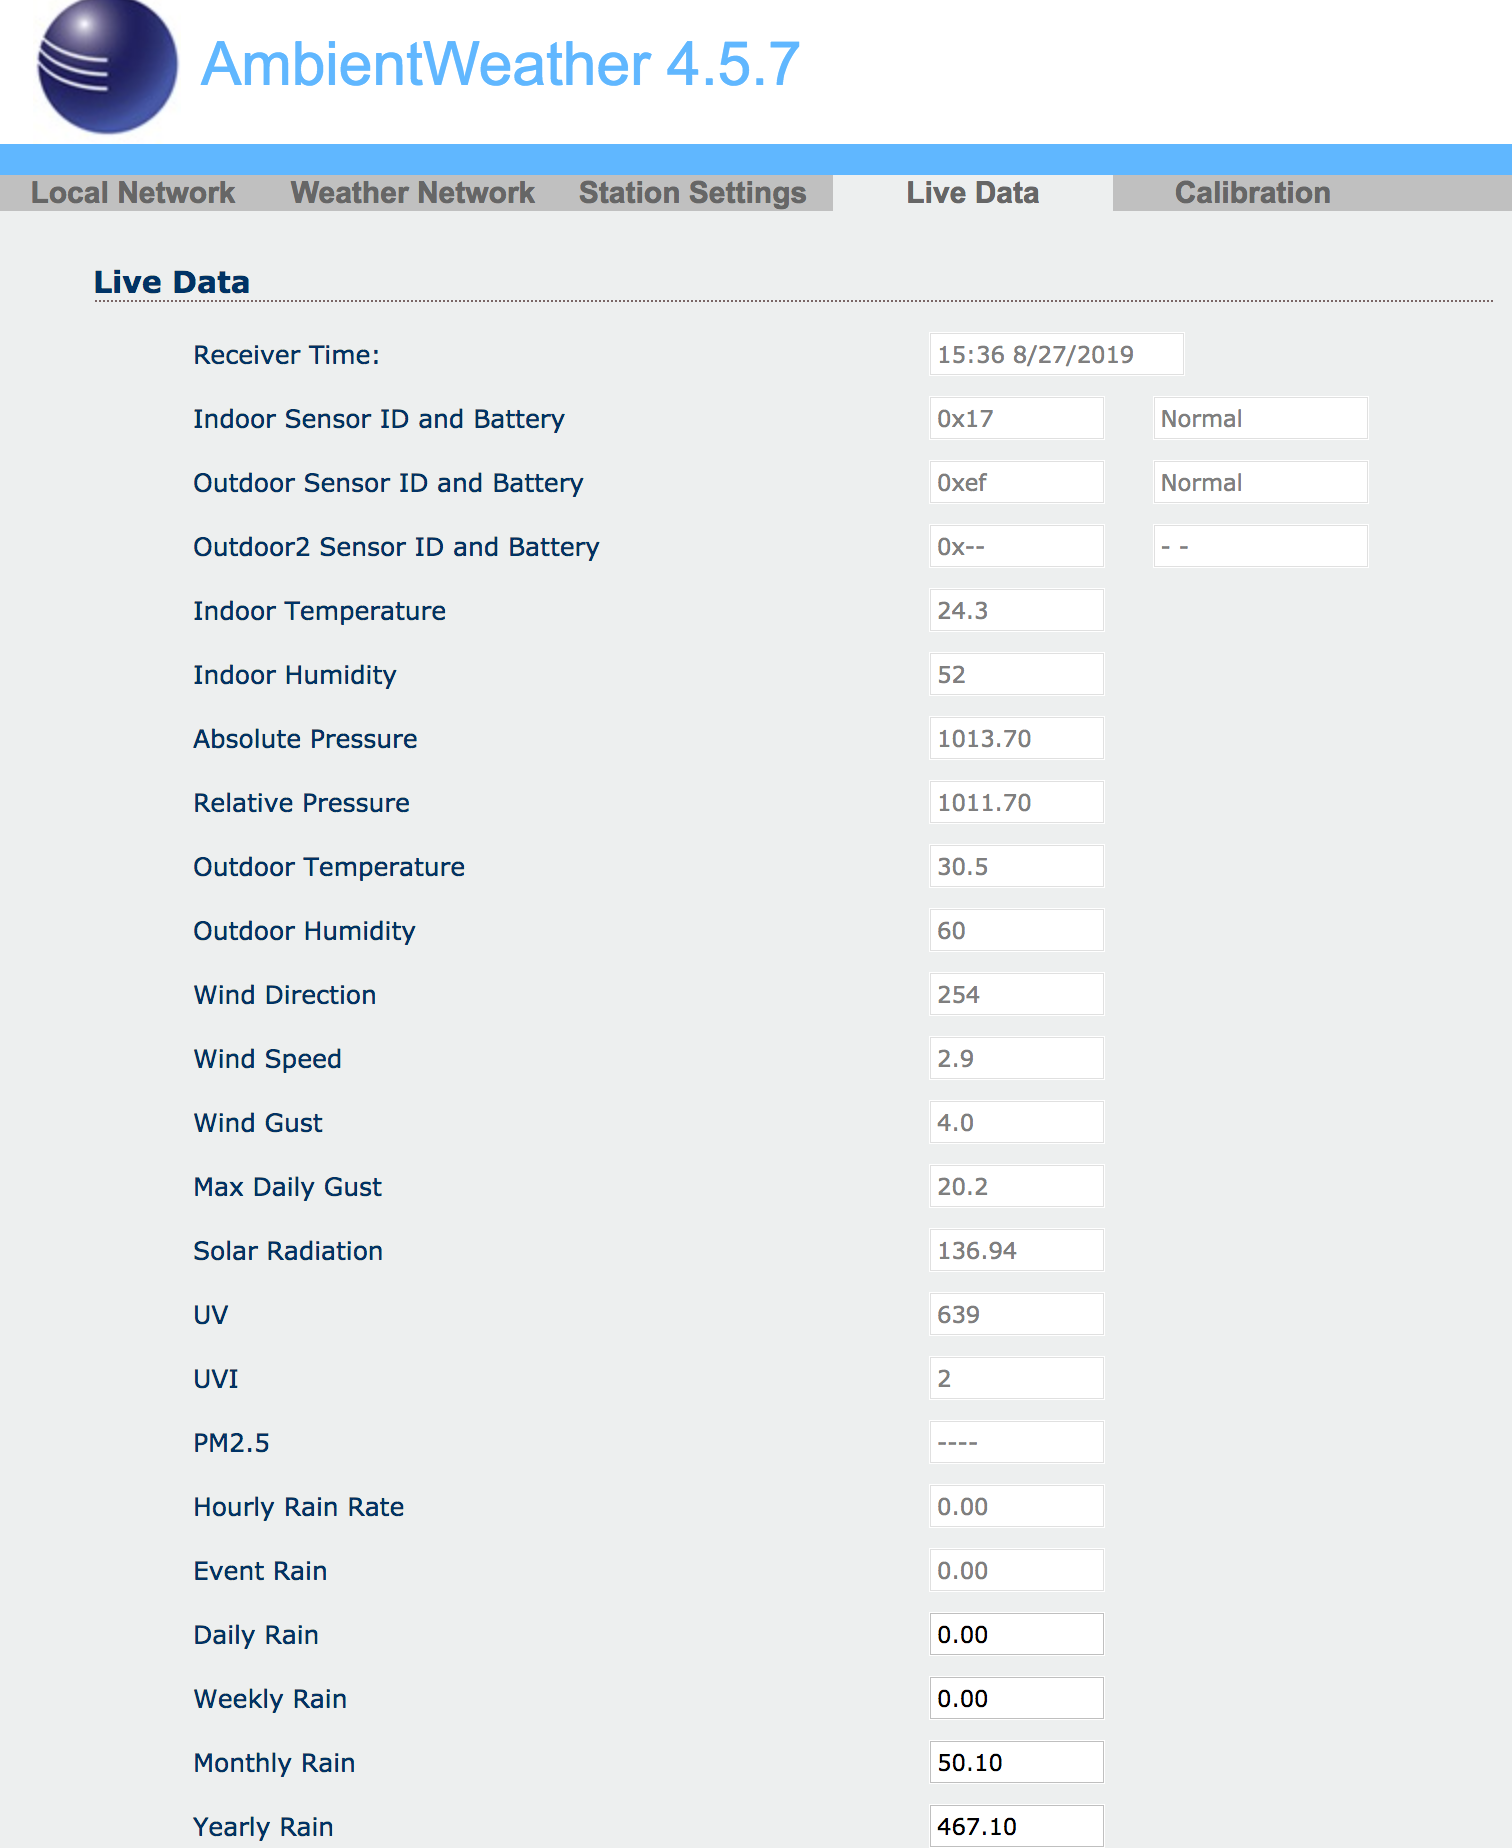Click the PM2.5 label
Screen dimensions: 1512x1848
[x=231, y=1443]
